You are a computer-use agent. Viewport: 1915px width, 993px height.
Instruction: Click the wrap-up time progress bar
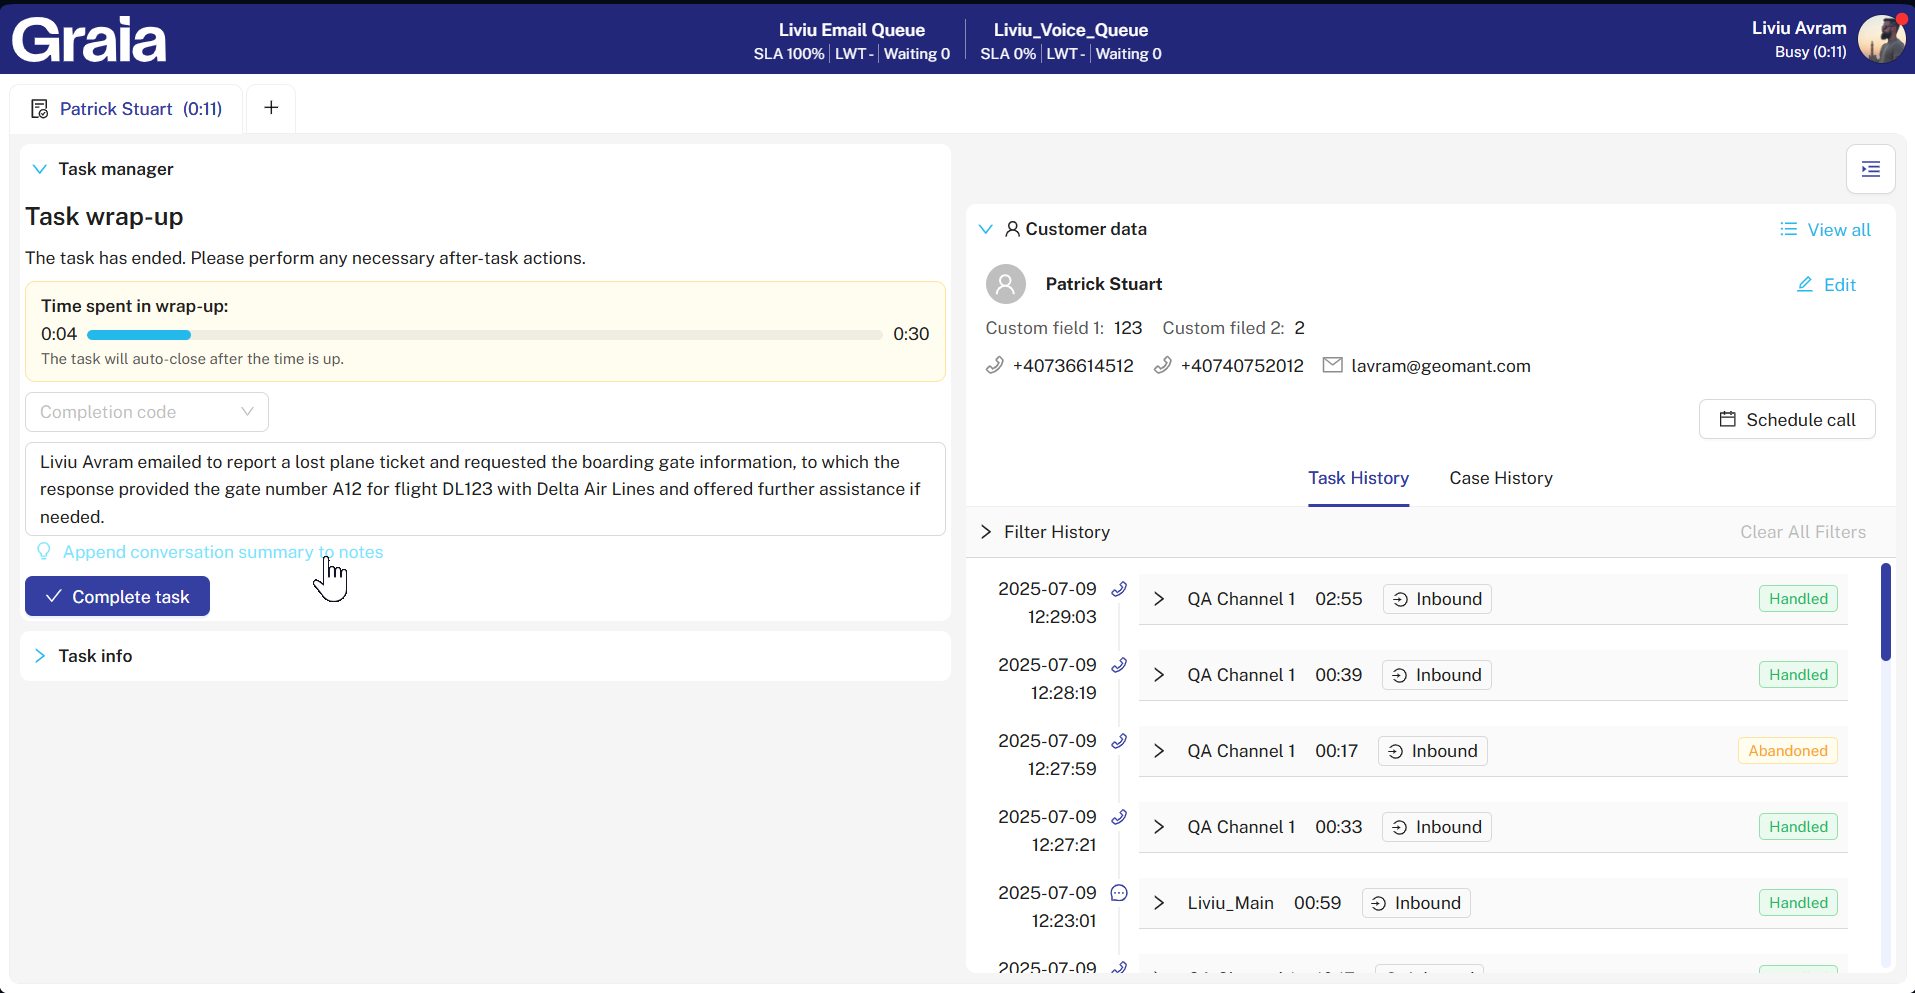click(484, 335)
